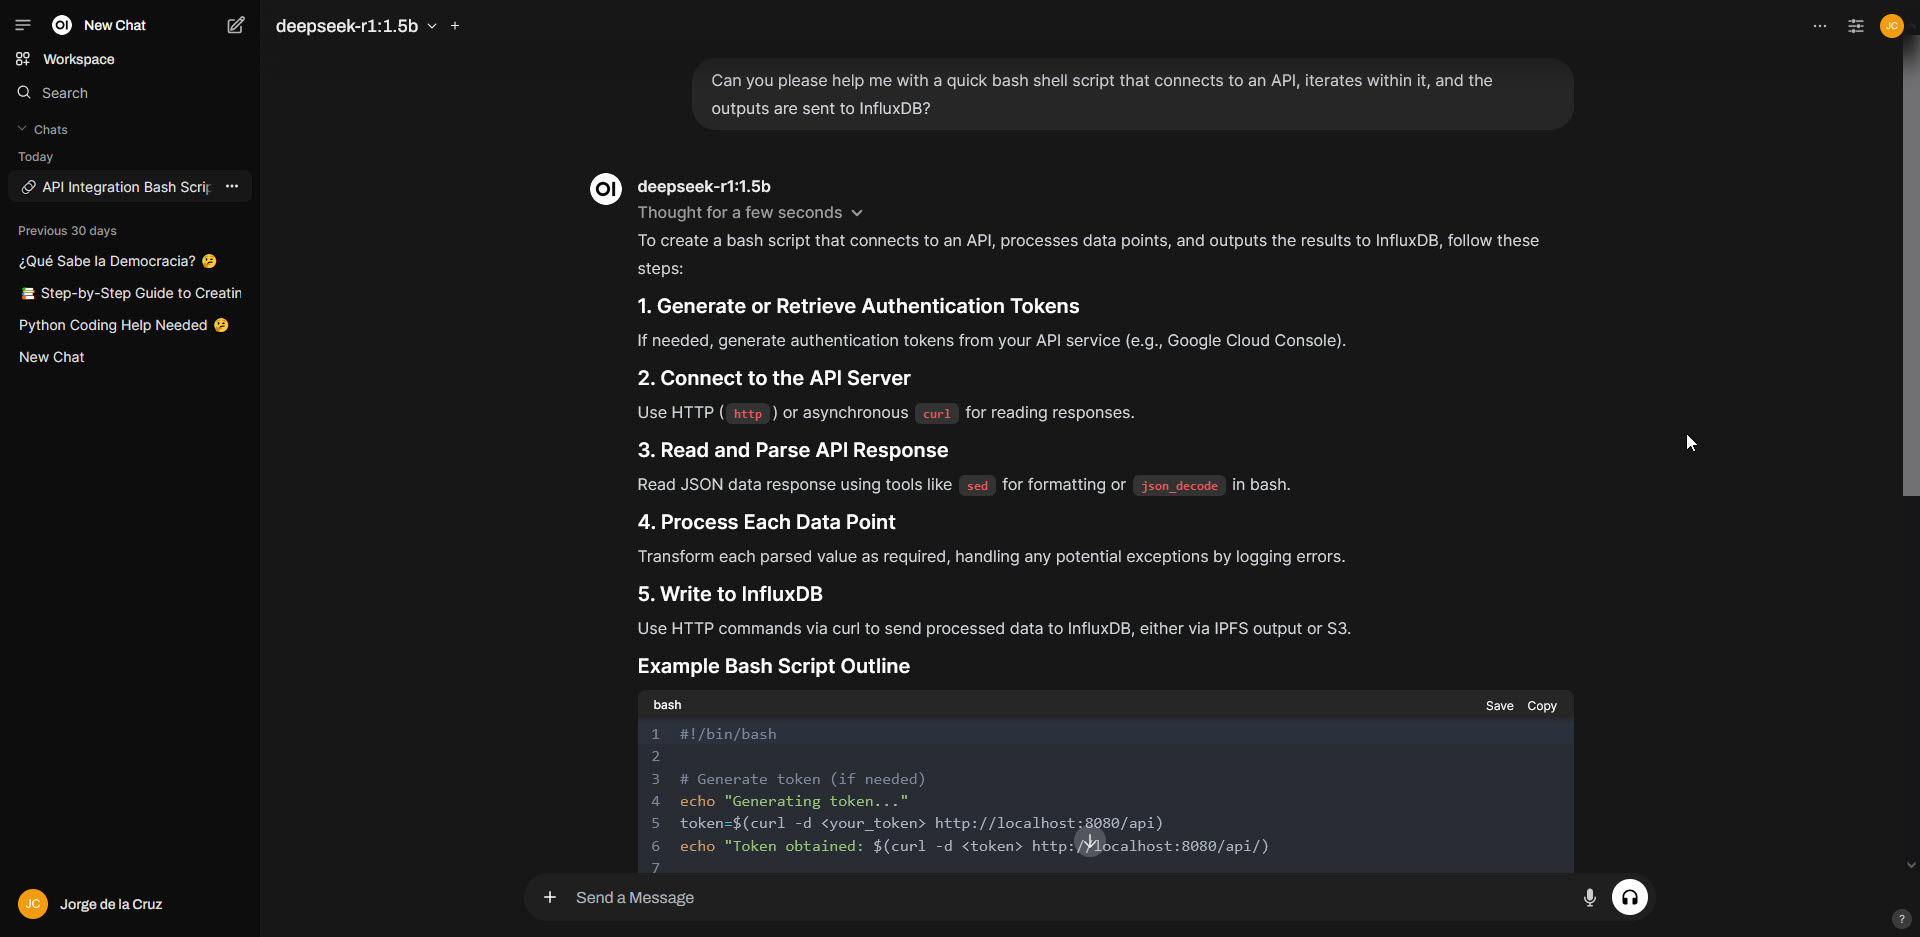Click the '3. Read and Parse API Response' heading
Viewport: 1920px width, 937px height.
click(793, 450)
